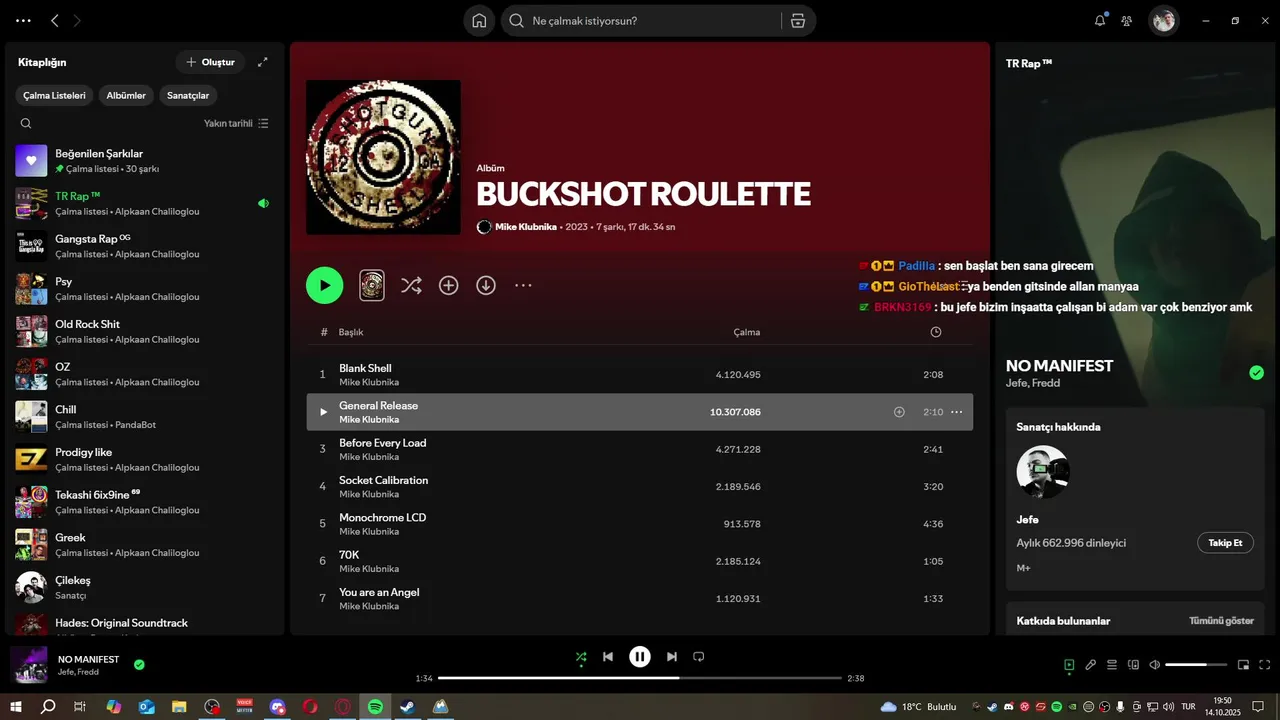The height and width of the screenshot is (720, 1280).
Task: Click the now playing cover thumbnail
Action: coord(29,665)
